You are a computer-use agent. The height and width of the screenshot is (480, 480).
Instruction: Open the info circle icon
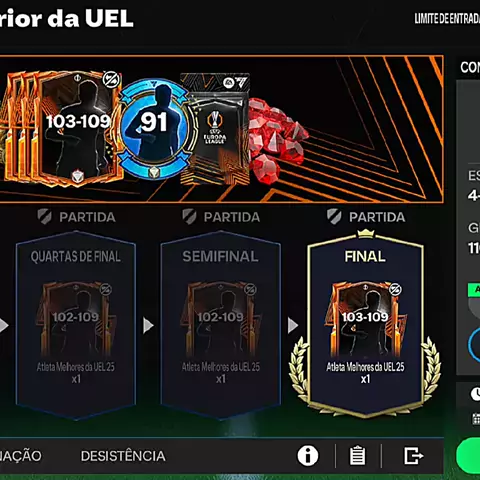[x=308, y=455]
